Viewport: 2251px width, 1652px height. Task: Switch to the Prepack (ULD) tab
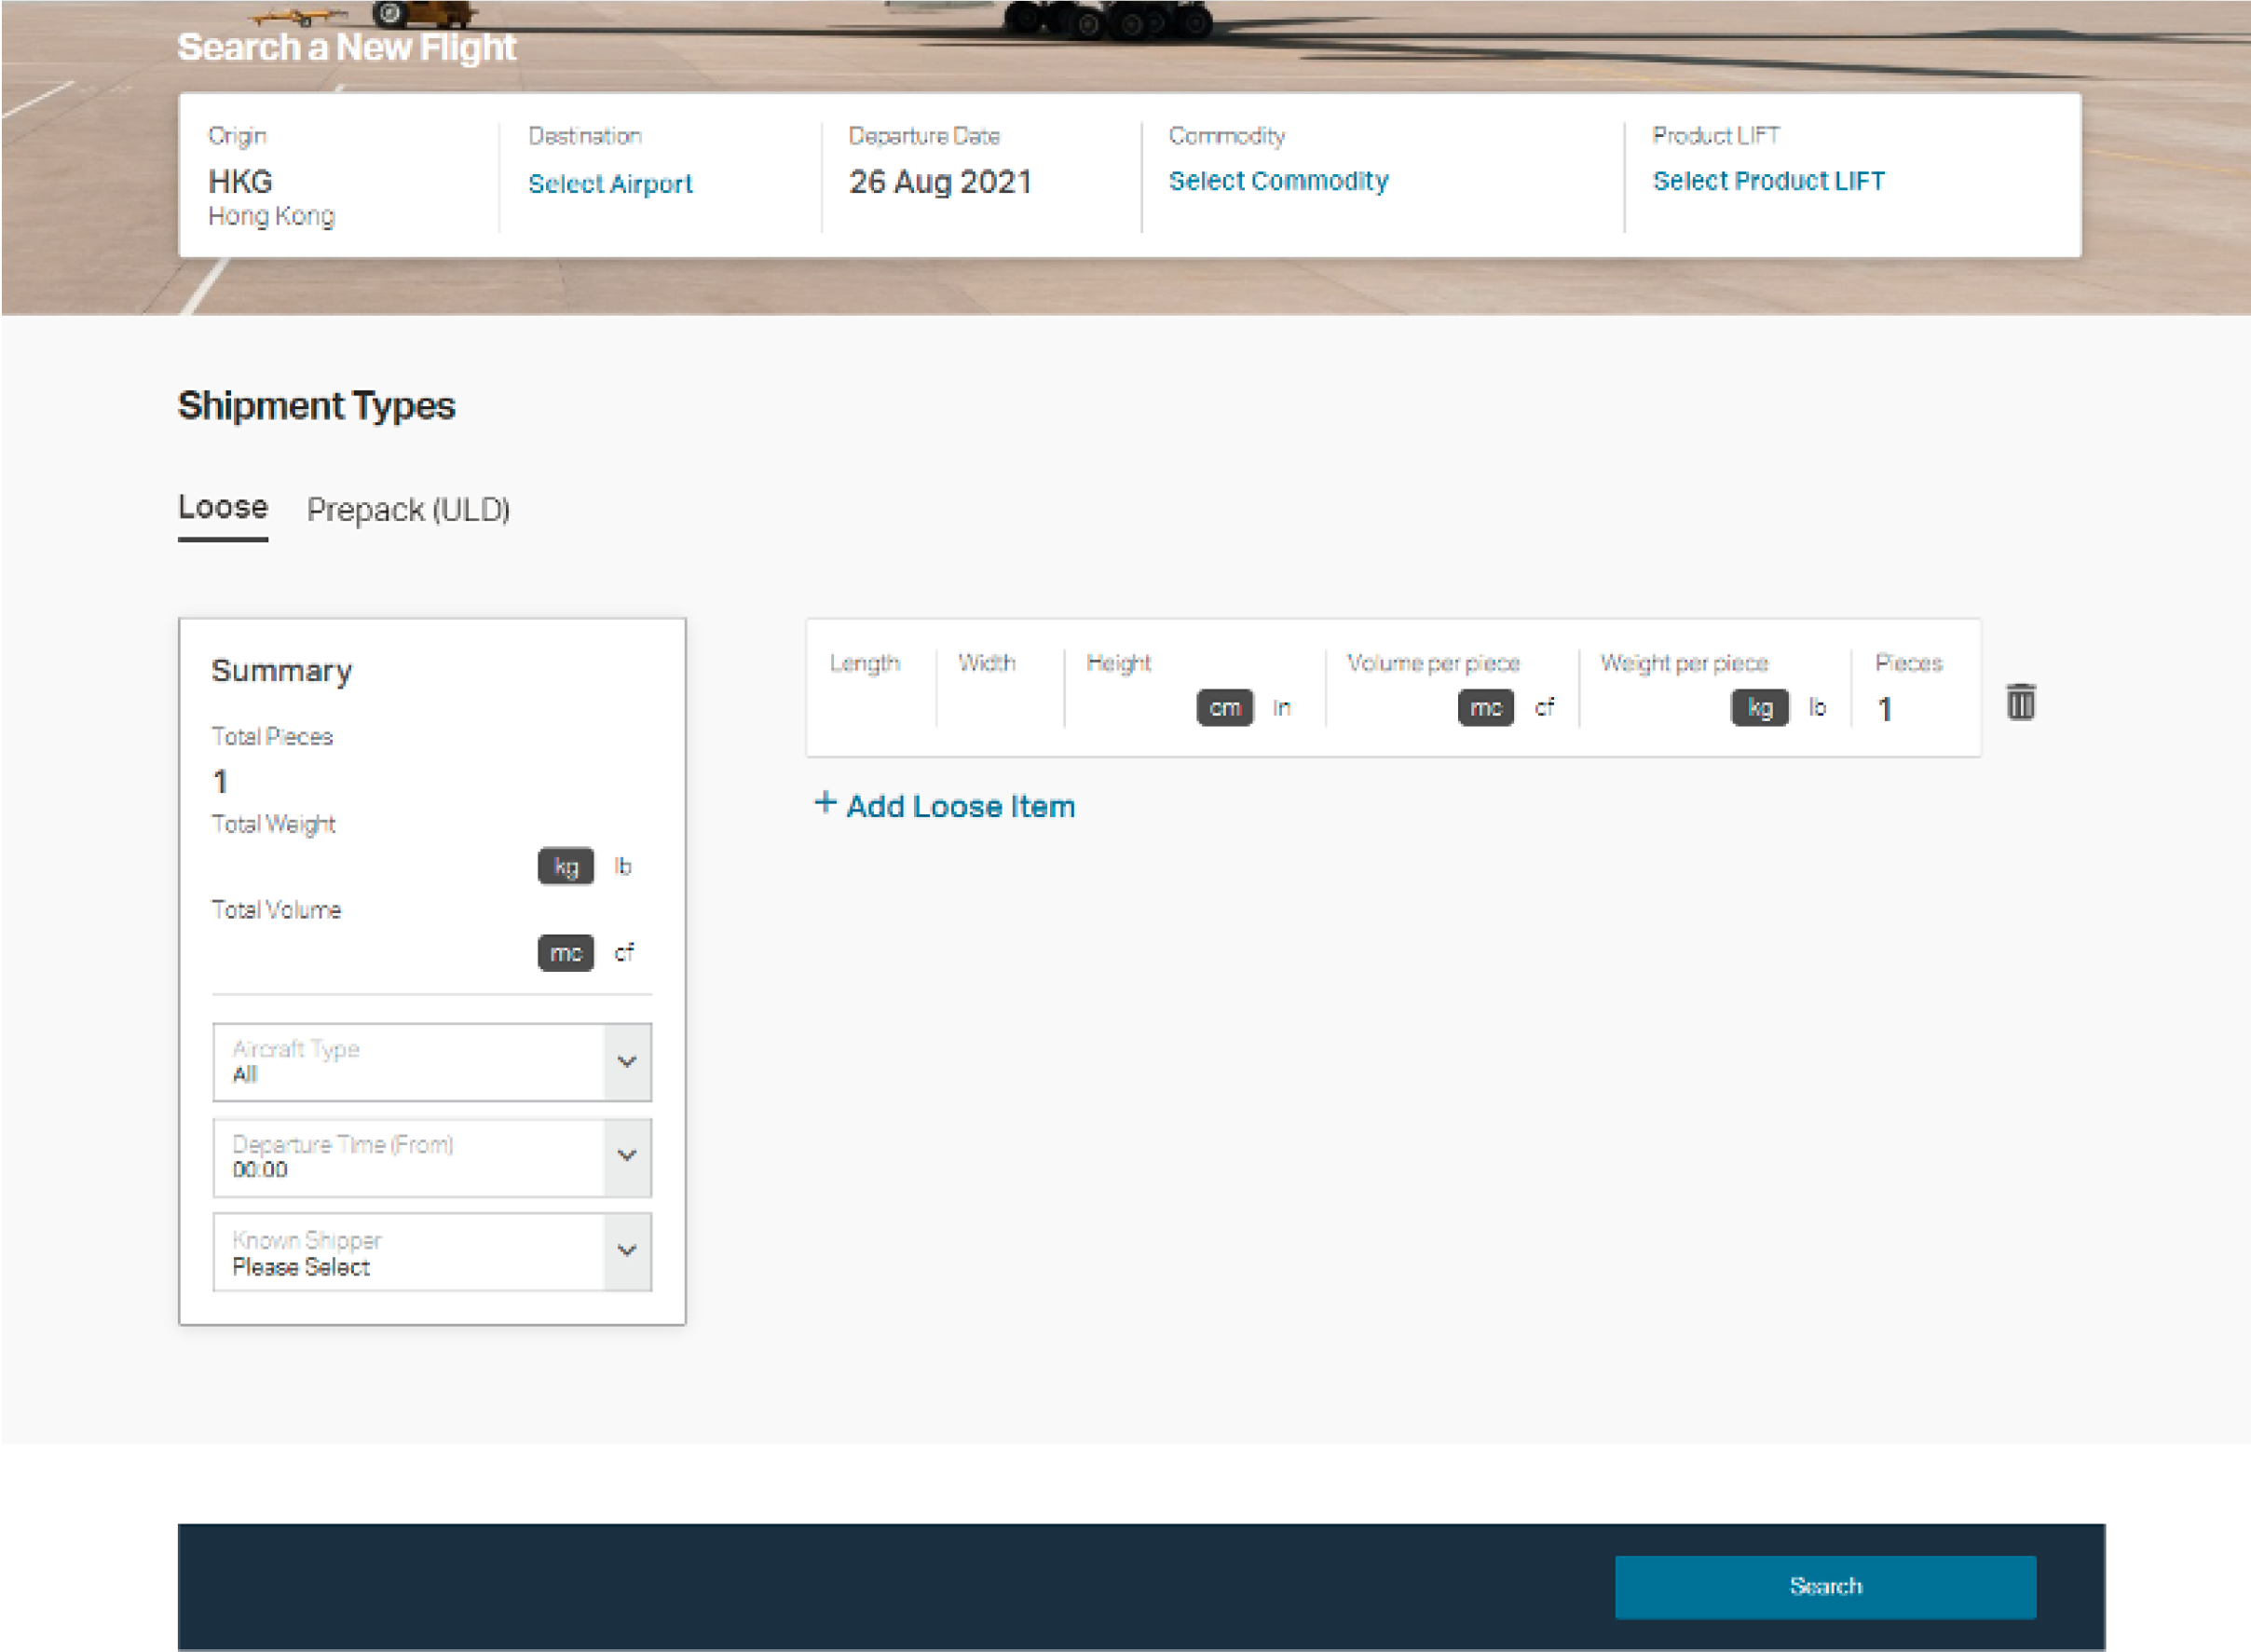[x=408, y=510]
